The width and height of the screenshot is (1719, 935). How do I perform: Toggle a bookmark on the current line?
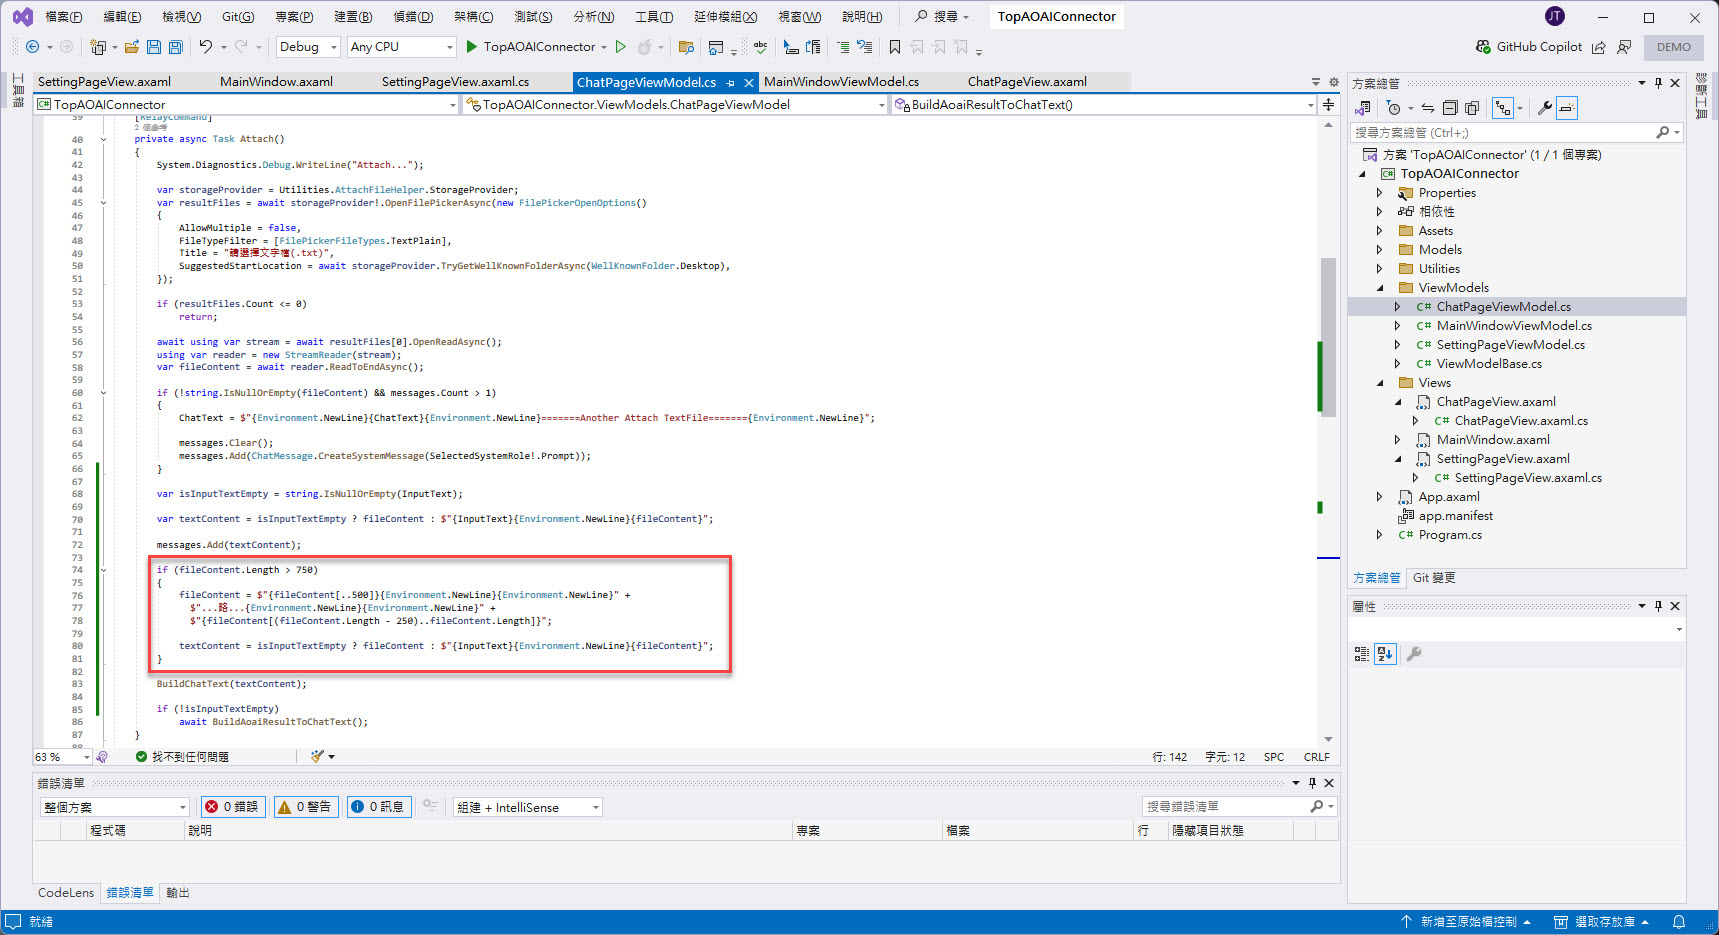click(895, 47)
